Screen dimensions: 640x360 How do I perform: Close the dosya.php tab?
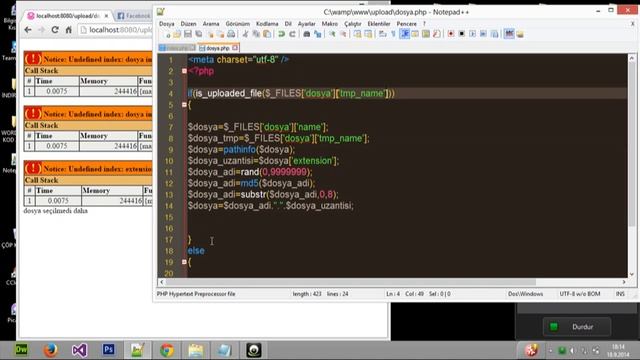tap(235, 48)
